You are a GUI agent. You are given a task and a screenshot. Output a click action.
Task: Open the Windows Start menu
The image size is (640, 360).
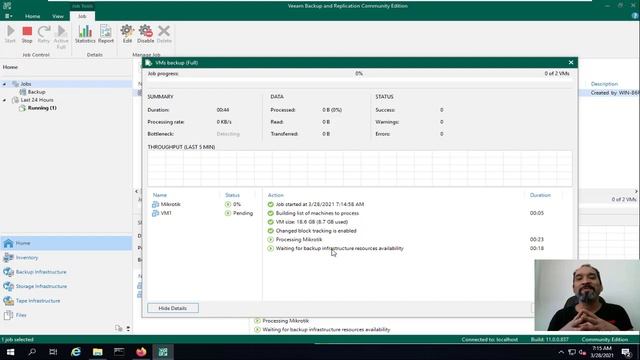click(x=10, y=352)
